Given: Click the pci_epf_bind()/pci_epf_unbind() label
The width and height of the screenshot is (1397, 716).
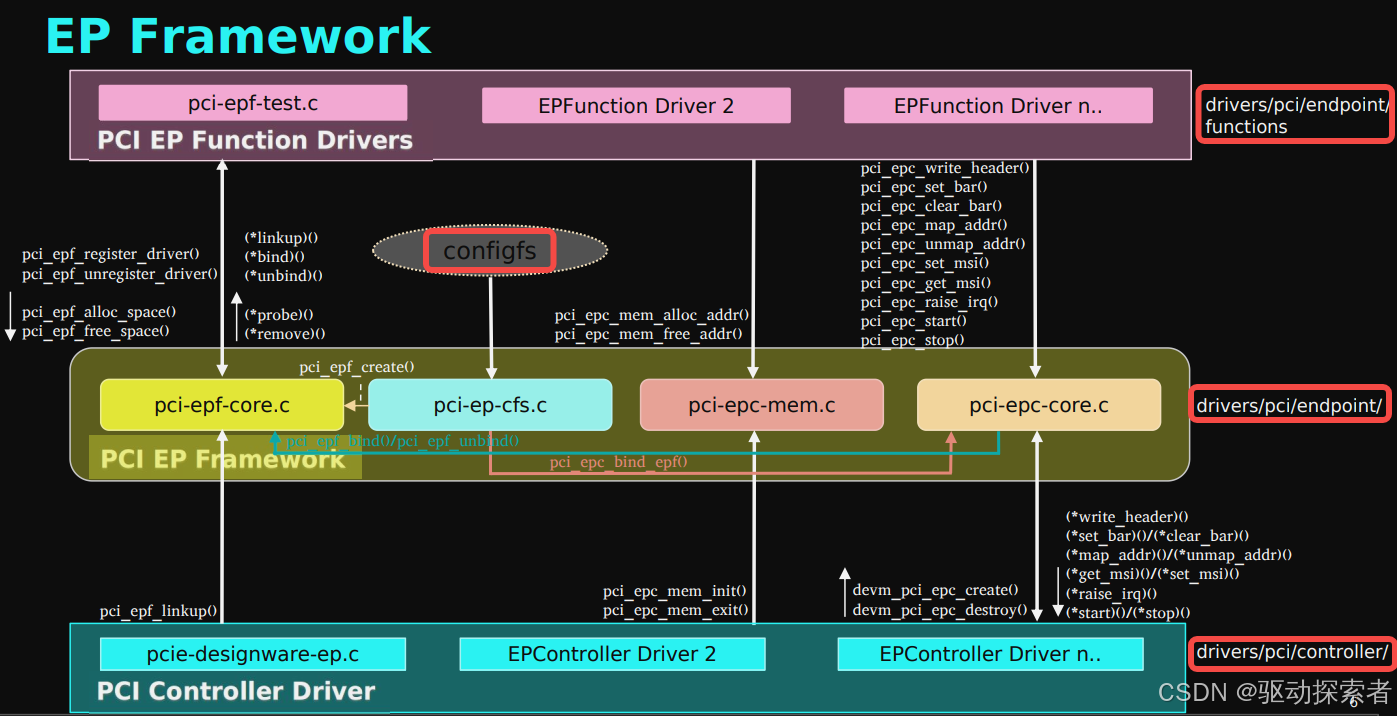Looking at the screenshot, I should (403, 441).
